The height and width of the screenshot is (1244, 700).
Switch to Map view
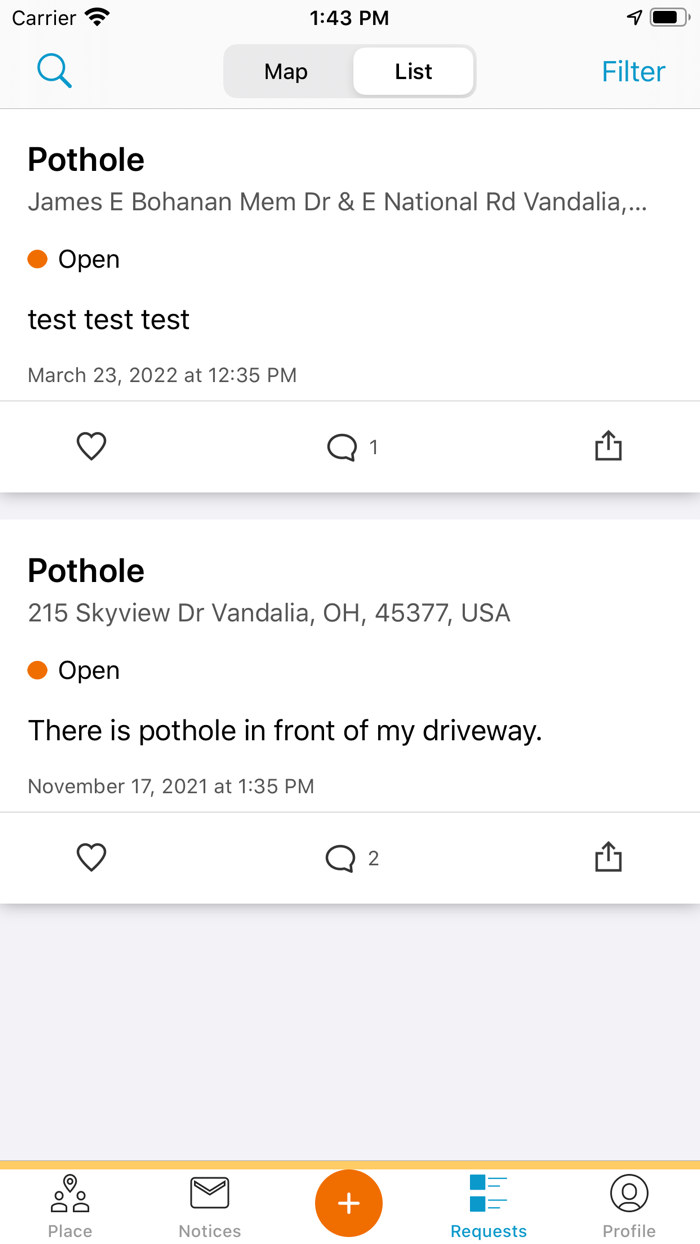tap(286, 72)
